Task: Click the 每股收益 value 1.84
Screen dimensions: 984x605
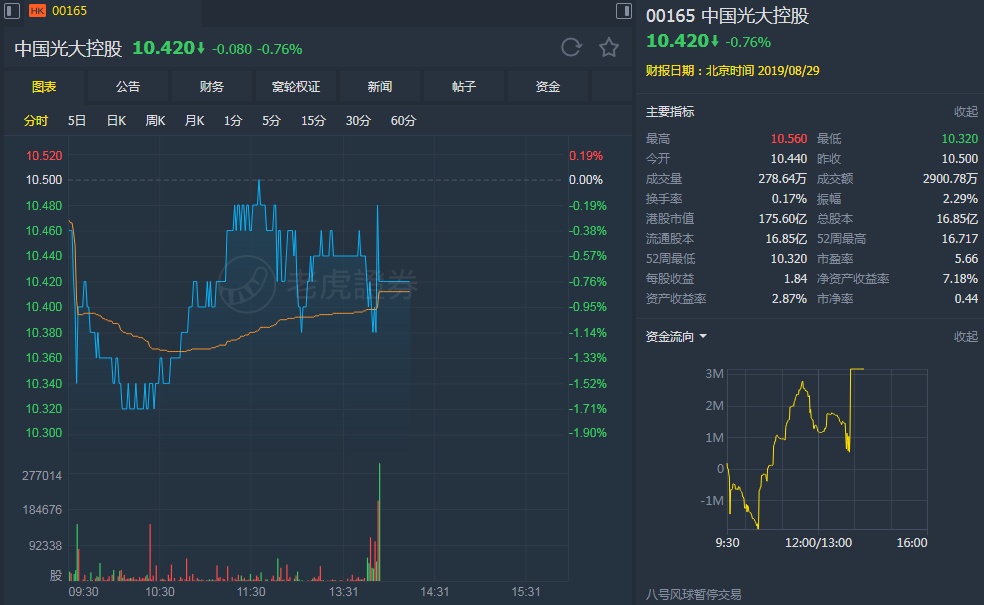Action: [x=795, y=279]
